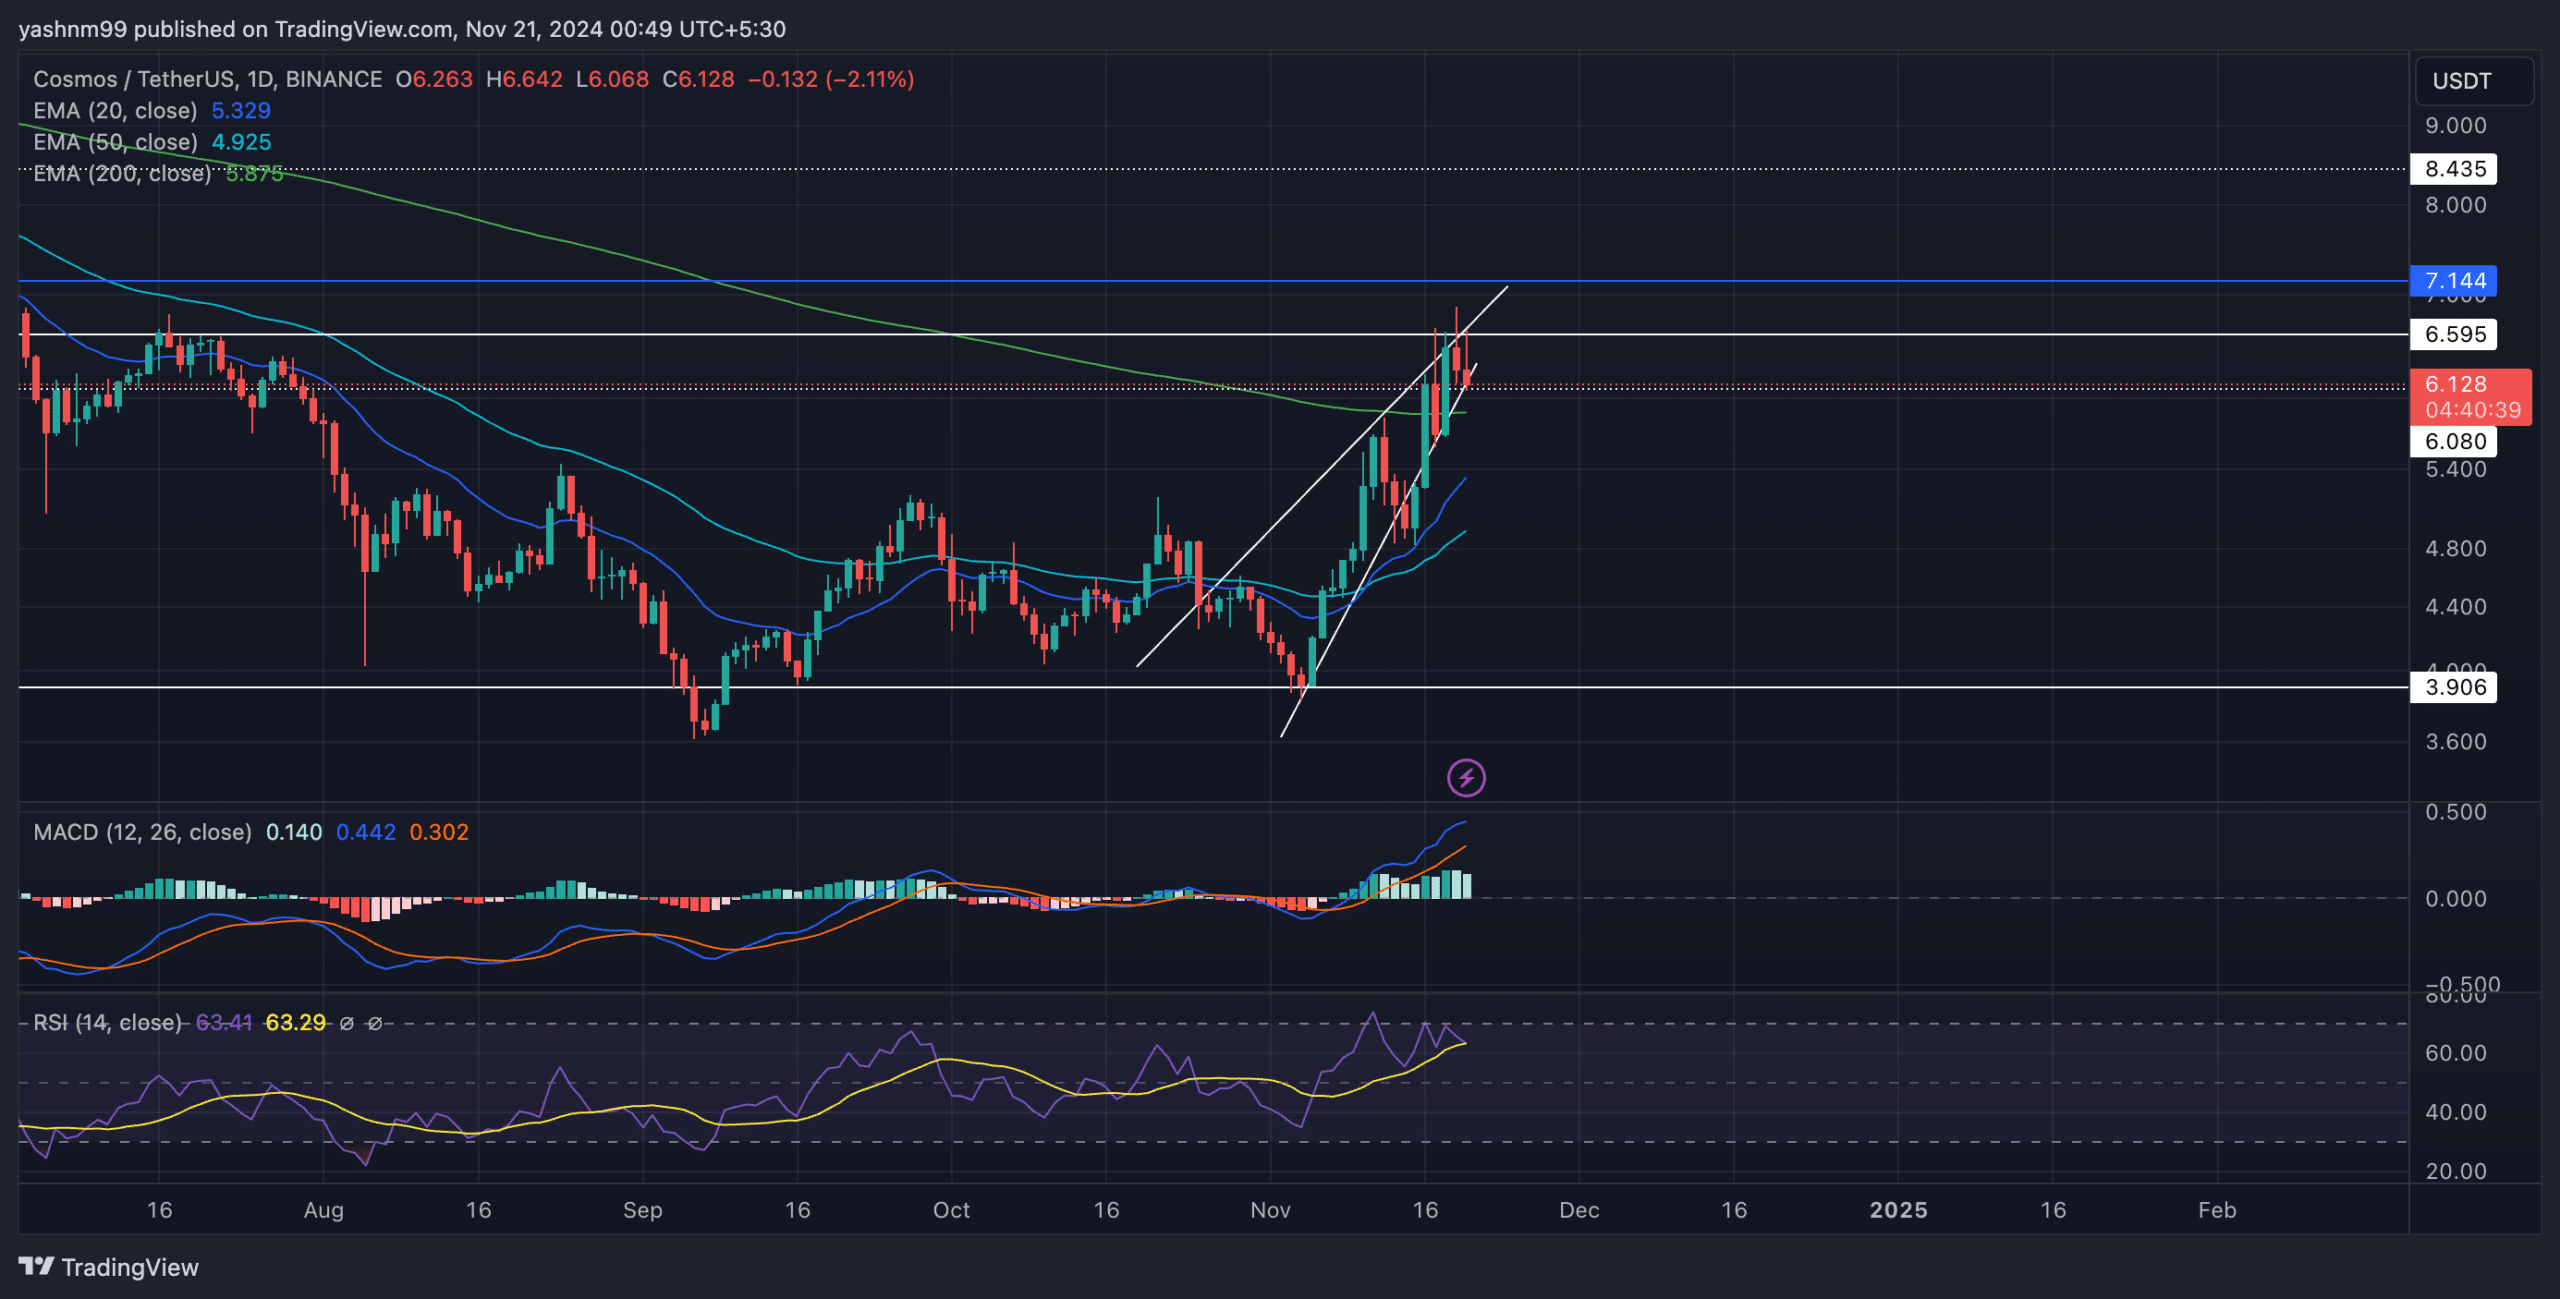Click the Sep label on time axis
Screen dimensions: 2560x1299
642,1210
